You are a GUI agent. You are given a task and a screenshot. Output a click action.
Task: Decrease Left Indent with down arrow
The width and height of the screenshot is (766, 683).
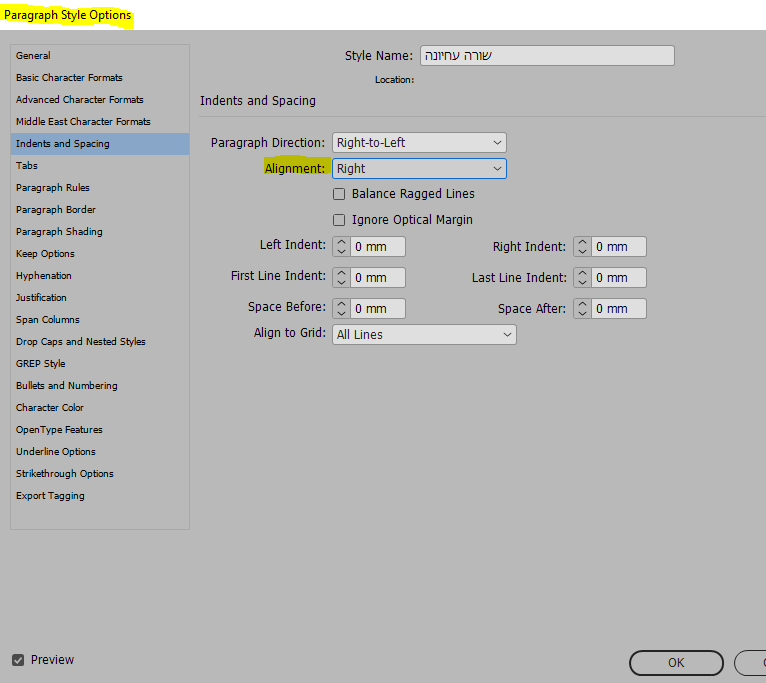coord(341,252)
